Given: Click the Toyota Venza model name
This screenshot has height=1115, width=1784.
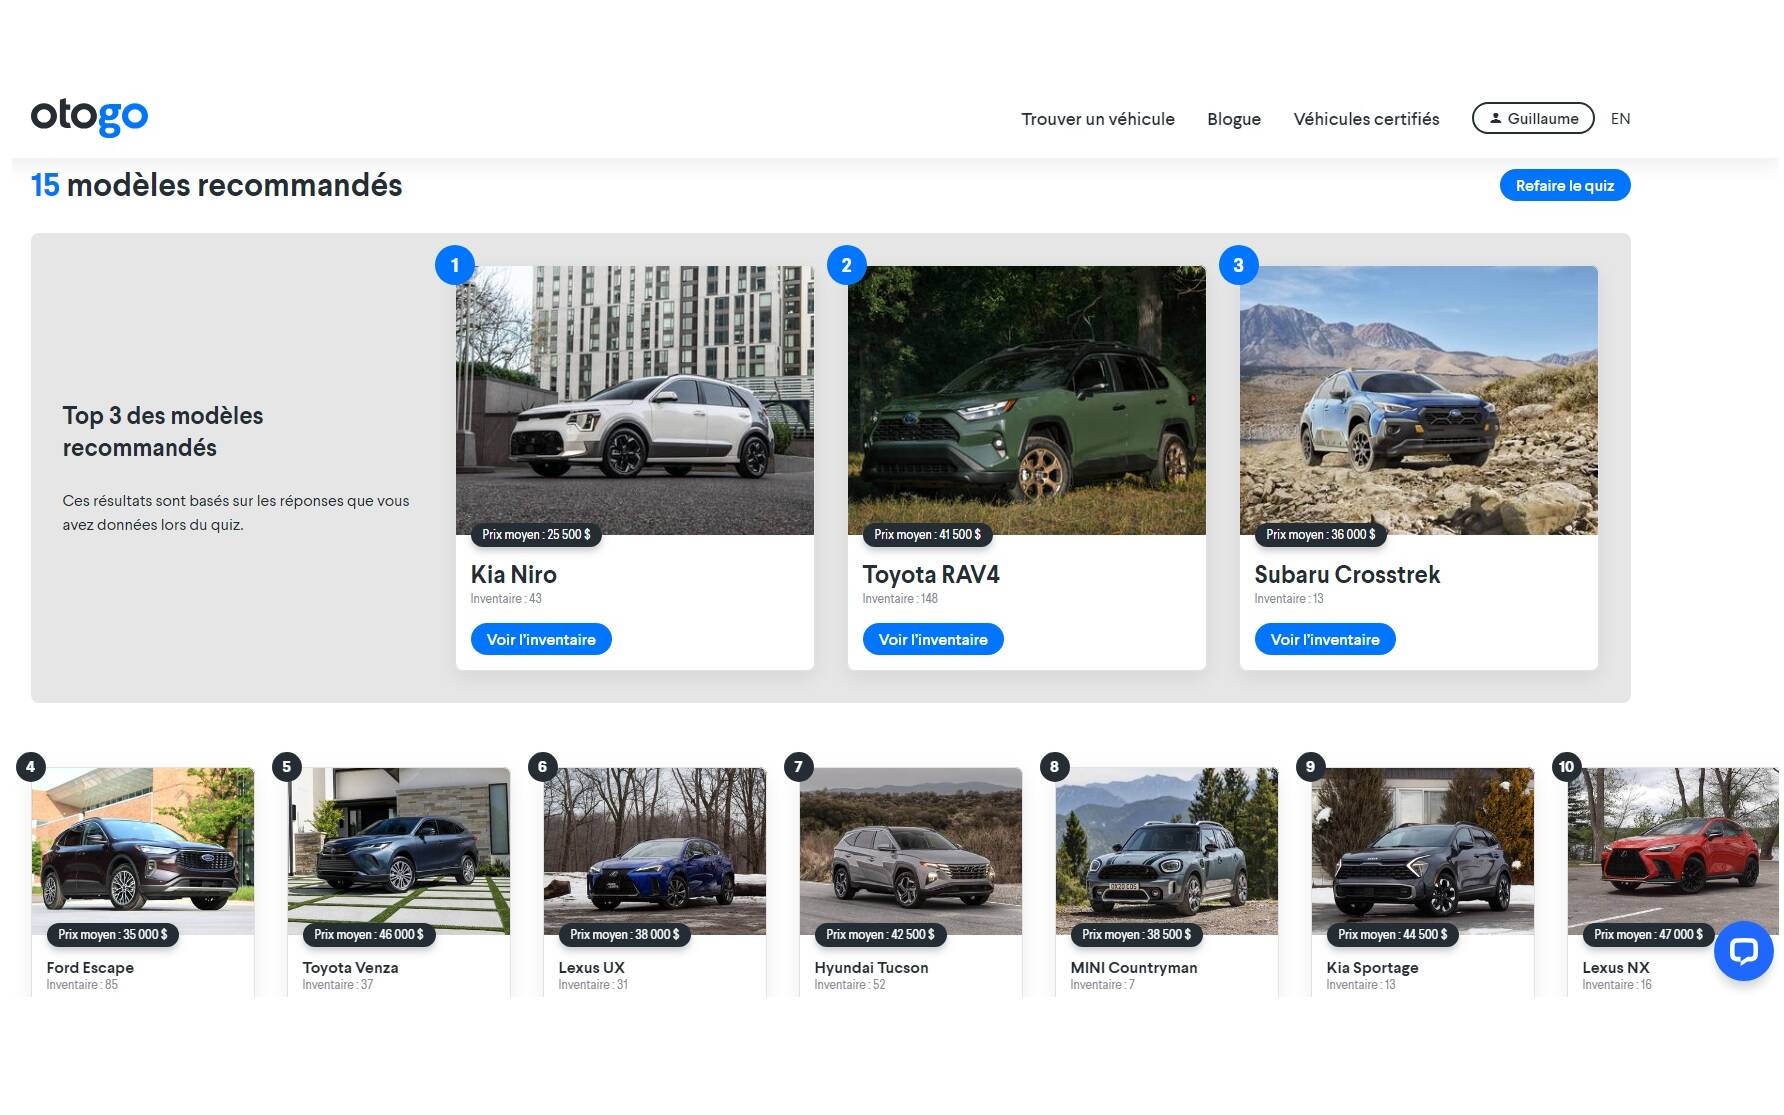Looking at the screenshot, I should (x=350, y=968).
